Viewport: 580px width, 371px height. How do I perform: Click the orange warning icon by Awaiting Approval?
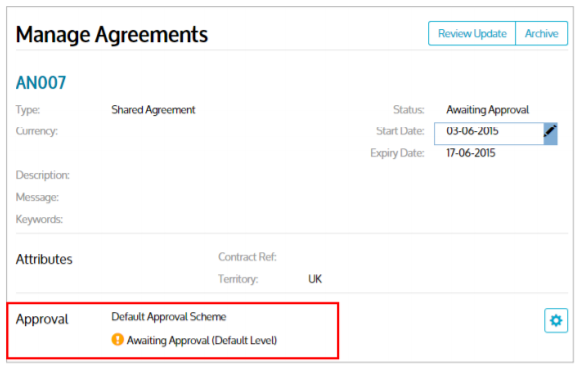click(x=118, y=340)
